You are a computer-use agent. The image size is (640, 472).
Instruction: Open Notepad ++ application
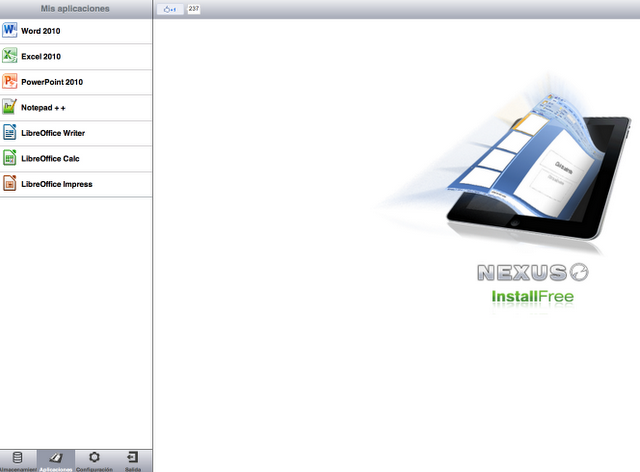coord(76,108)
